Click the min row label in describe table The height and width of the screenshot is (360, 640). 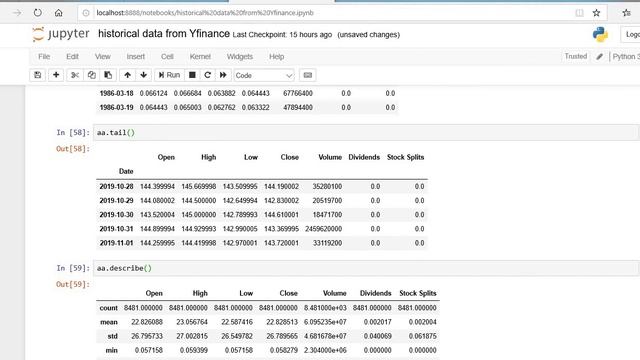click(x=111, y=350)
